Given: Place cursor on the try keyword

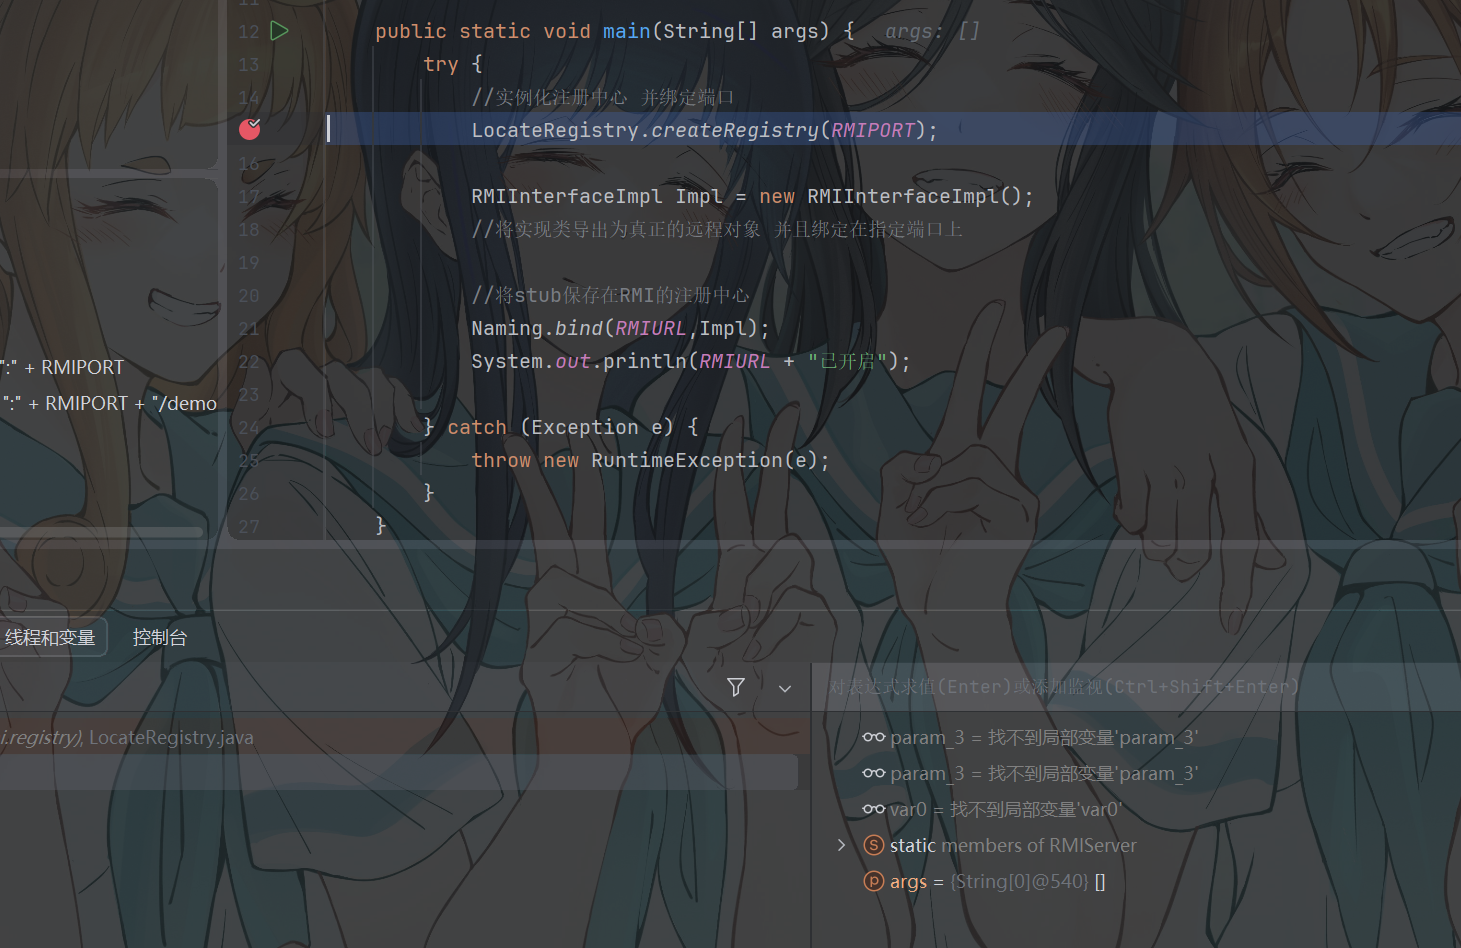Looking at the screenshot, I should pos(441,64).
